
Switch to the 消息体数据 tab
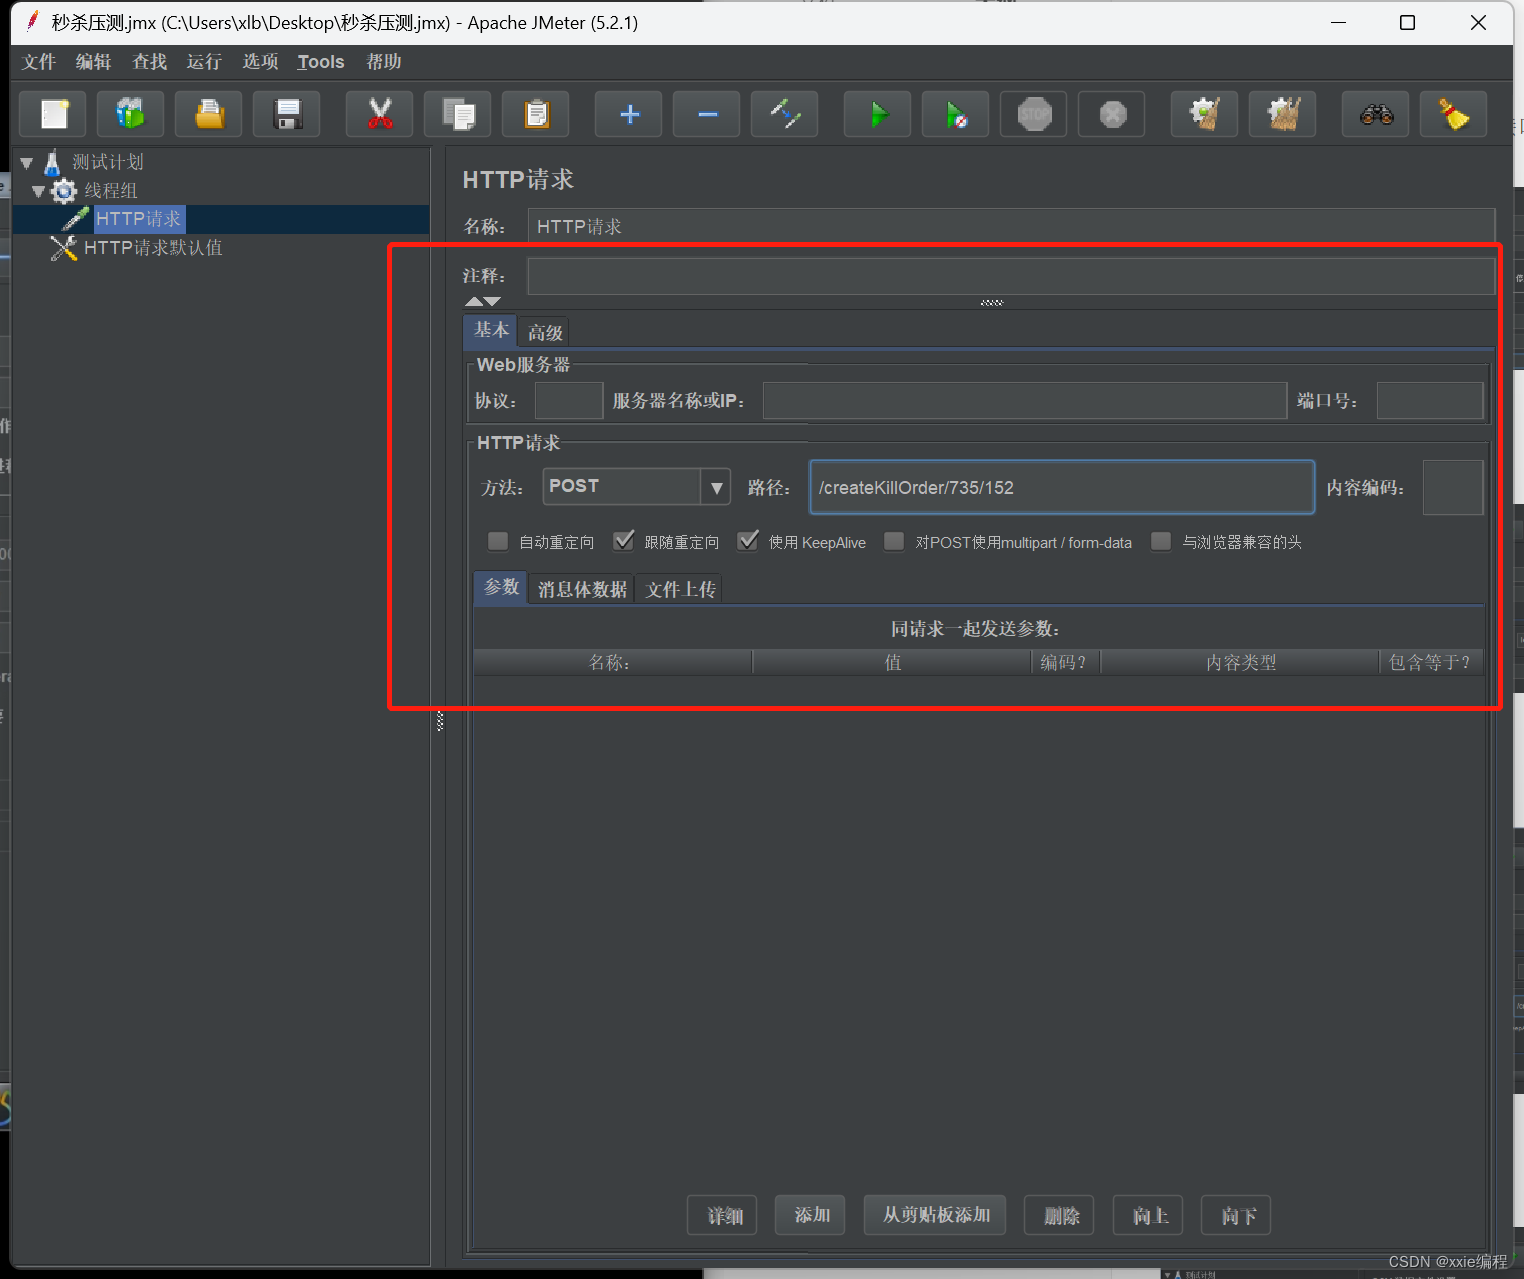tap(582, 589)
